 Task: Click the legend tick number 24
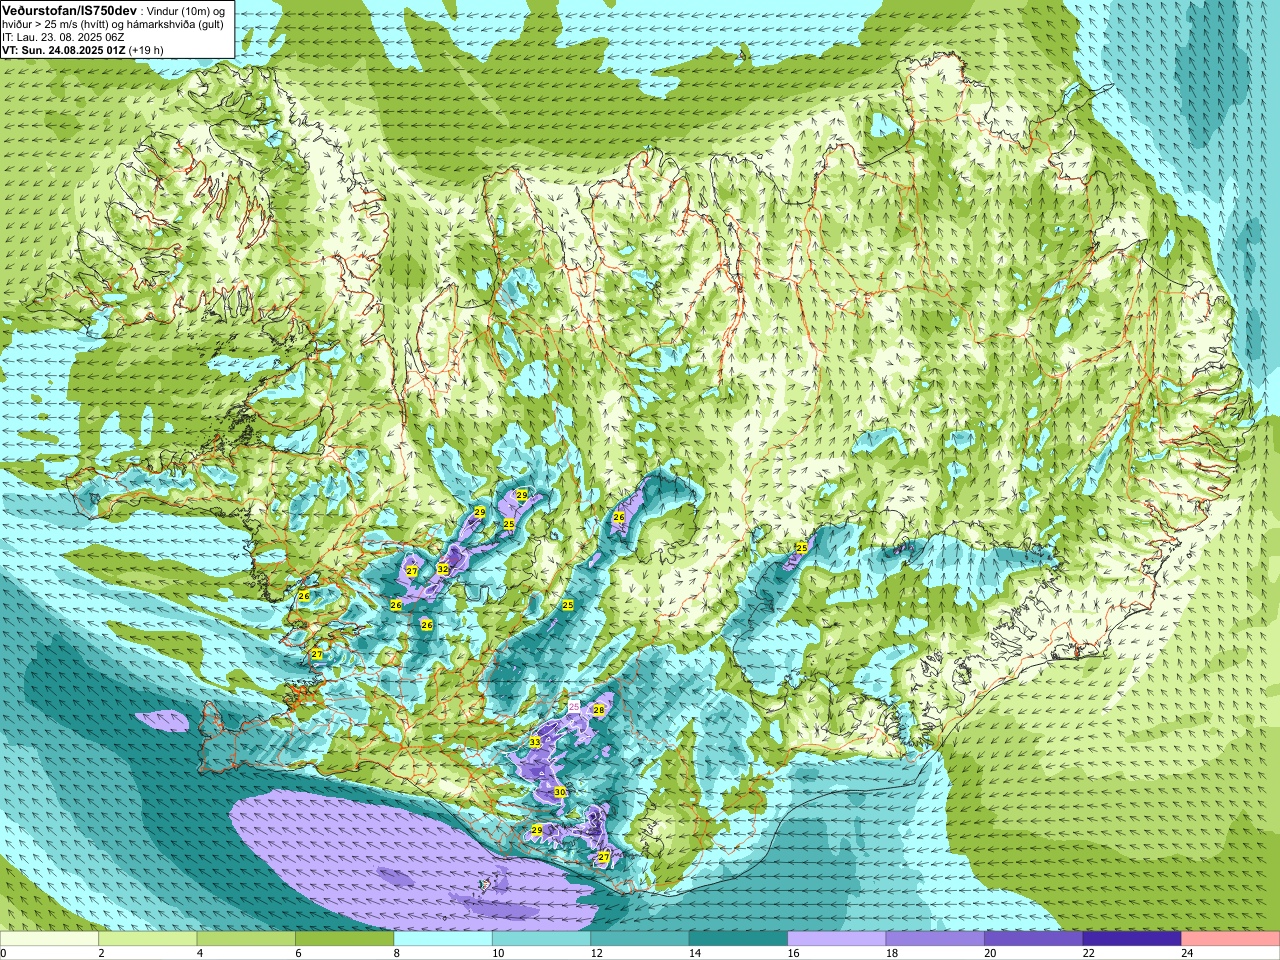pos(1187,953)
